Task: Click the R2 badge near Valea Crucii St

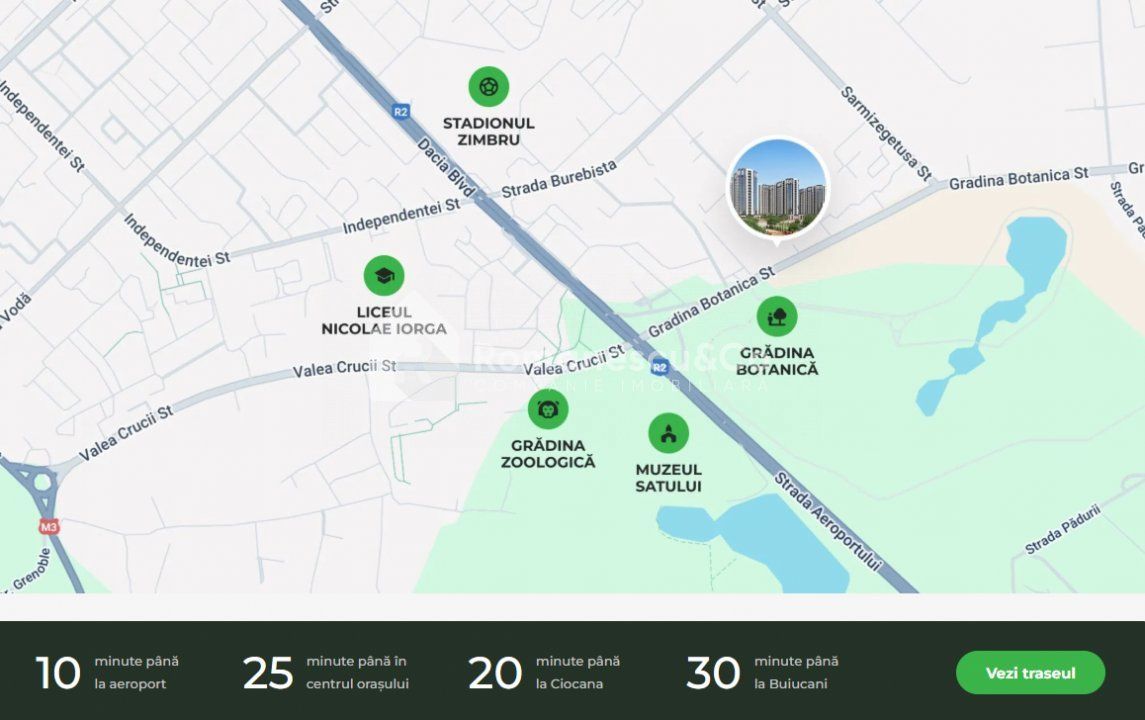Action: tap(660, 367)
